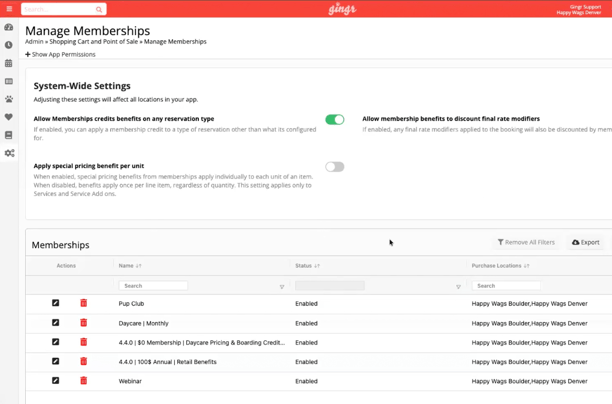Open the admin gears sidebar icon
This screenshot has height=404, width=612.
tap(9, 153)
